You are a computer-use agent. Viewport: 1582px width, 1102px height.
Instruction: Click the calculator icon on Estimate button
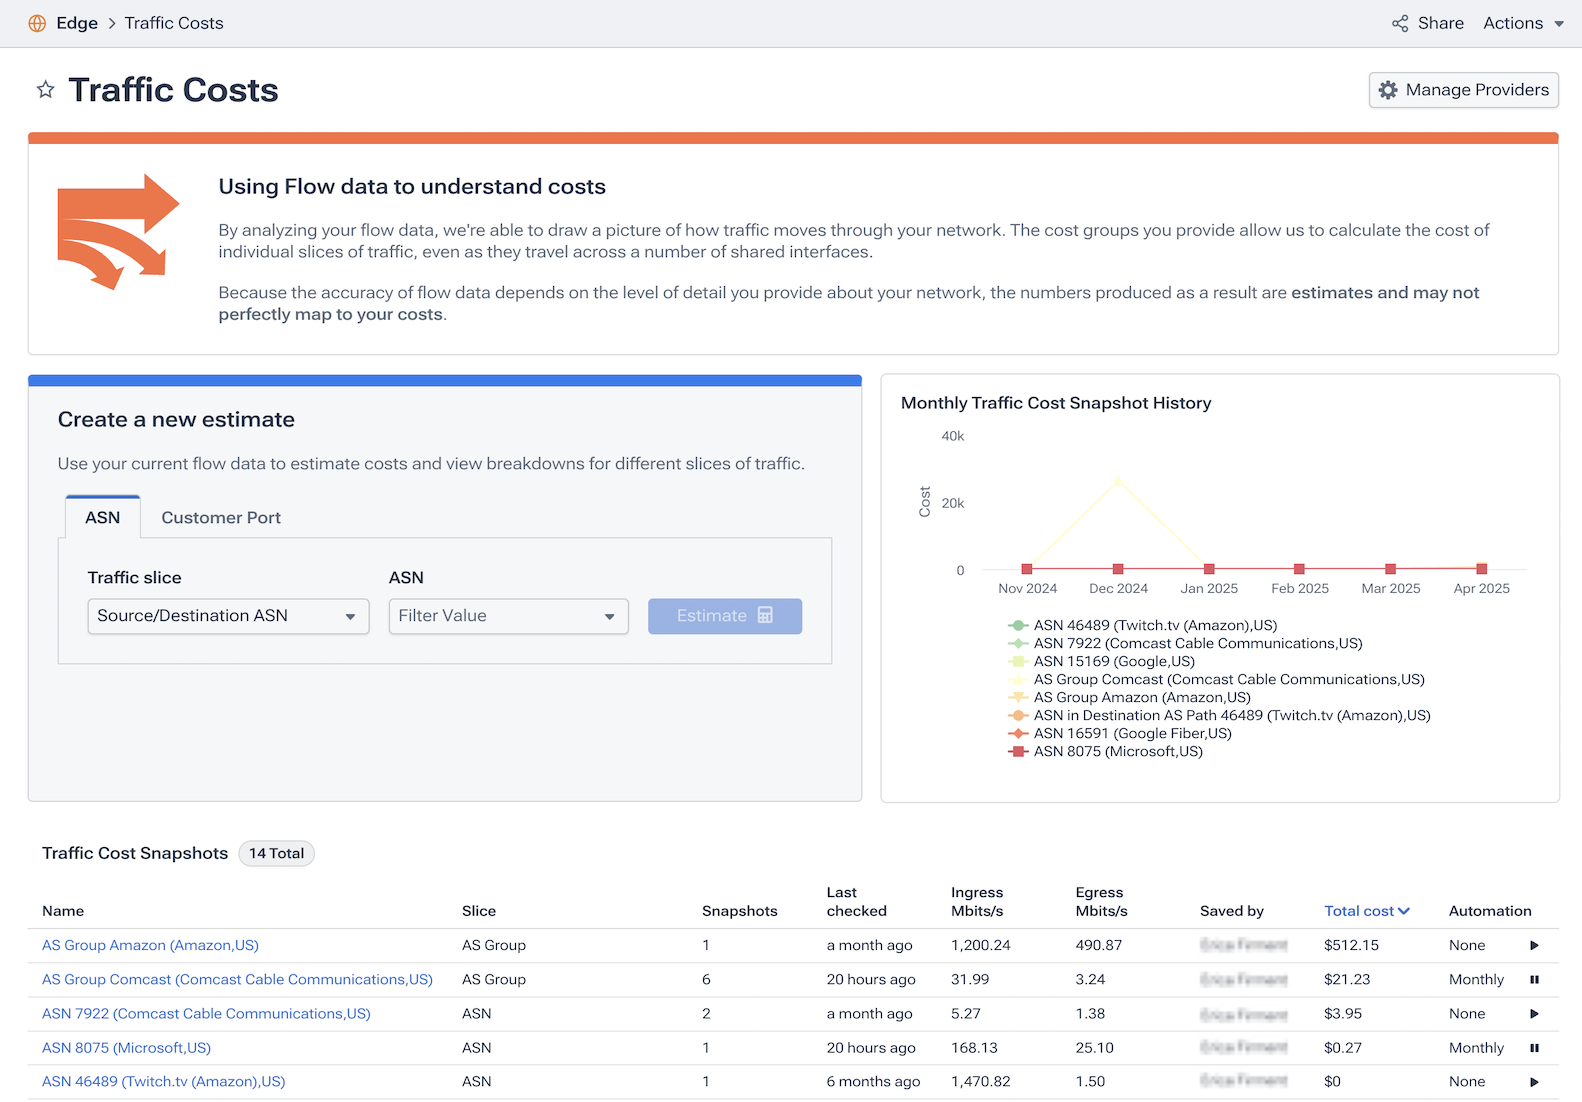(x=765, y=615)
